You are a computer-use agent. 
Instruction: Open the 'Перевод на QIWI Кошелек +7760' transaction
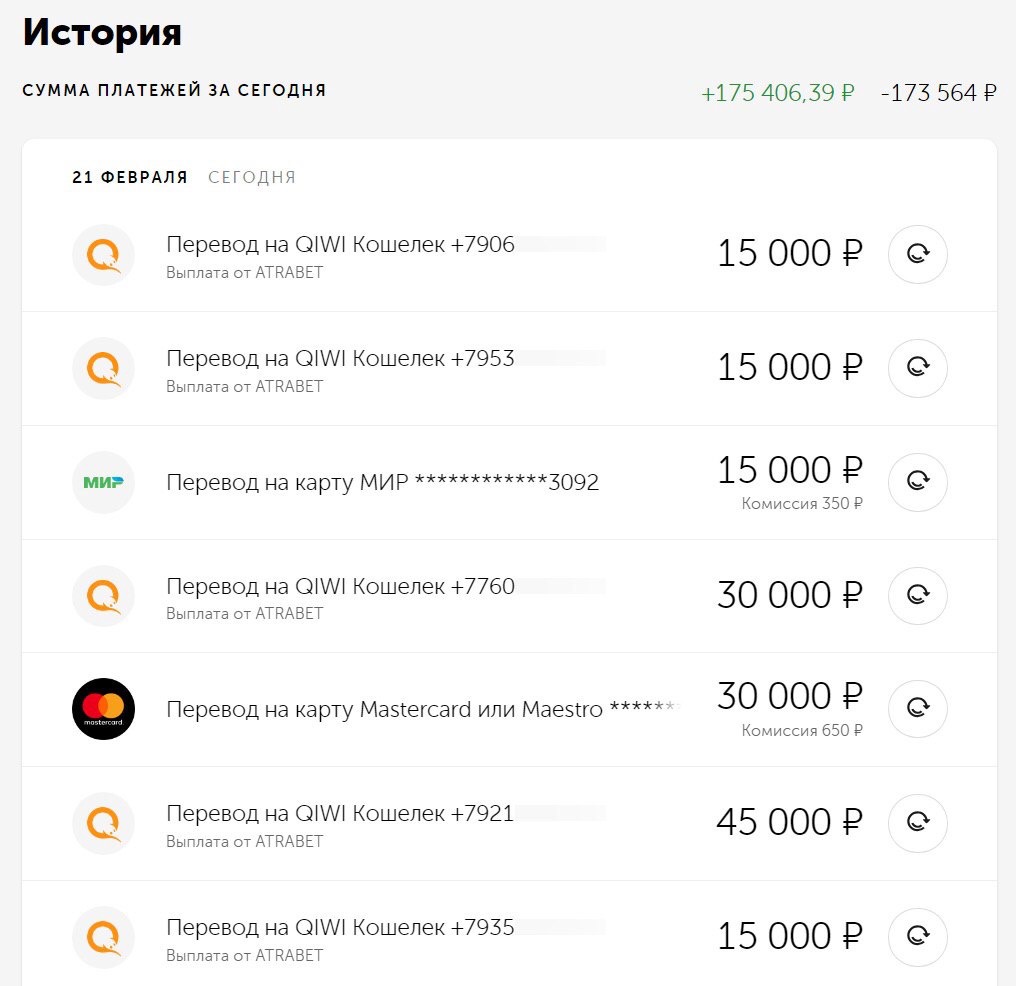click(x=340, y=587)
